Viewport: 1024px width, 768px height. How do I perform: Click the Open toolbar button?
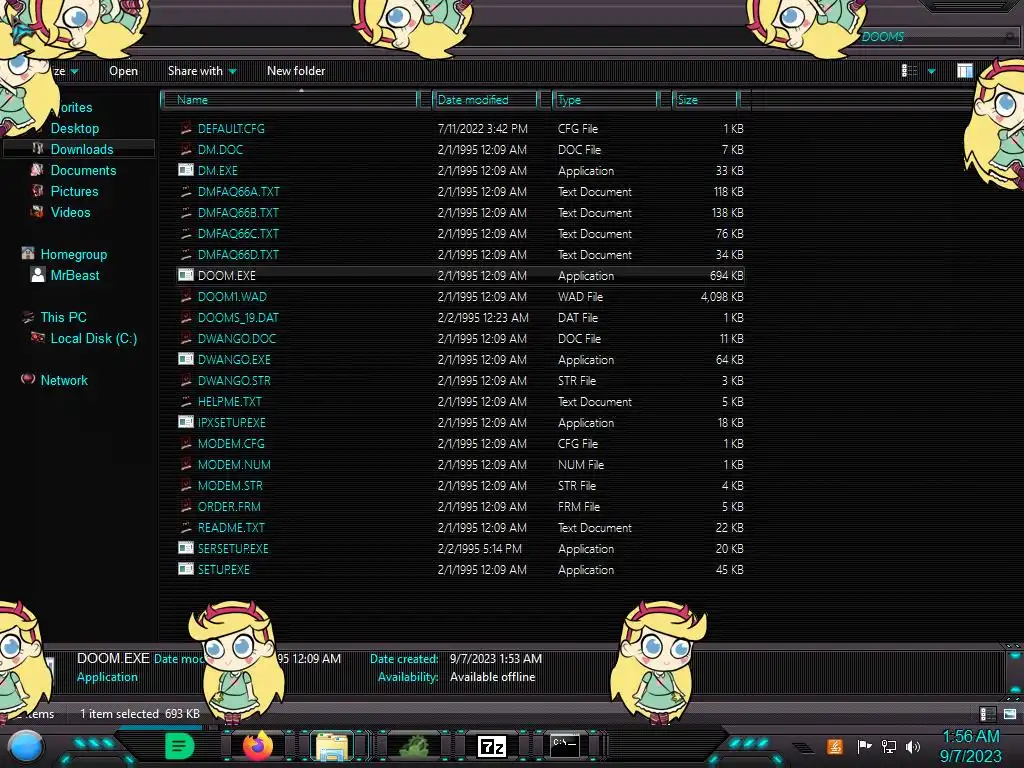(x=123, y=71)
